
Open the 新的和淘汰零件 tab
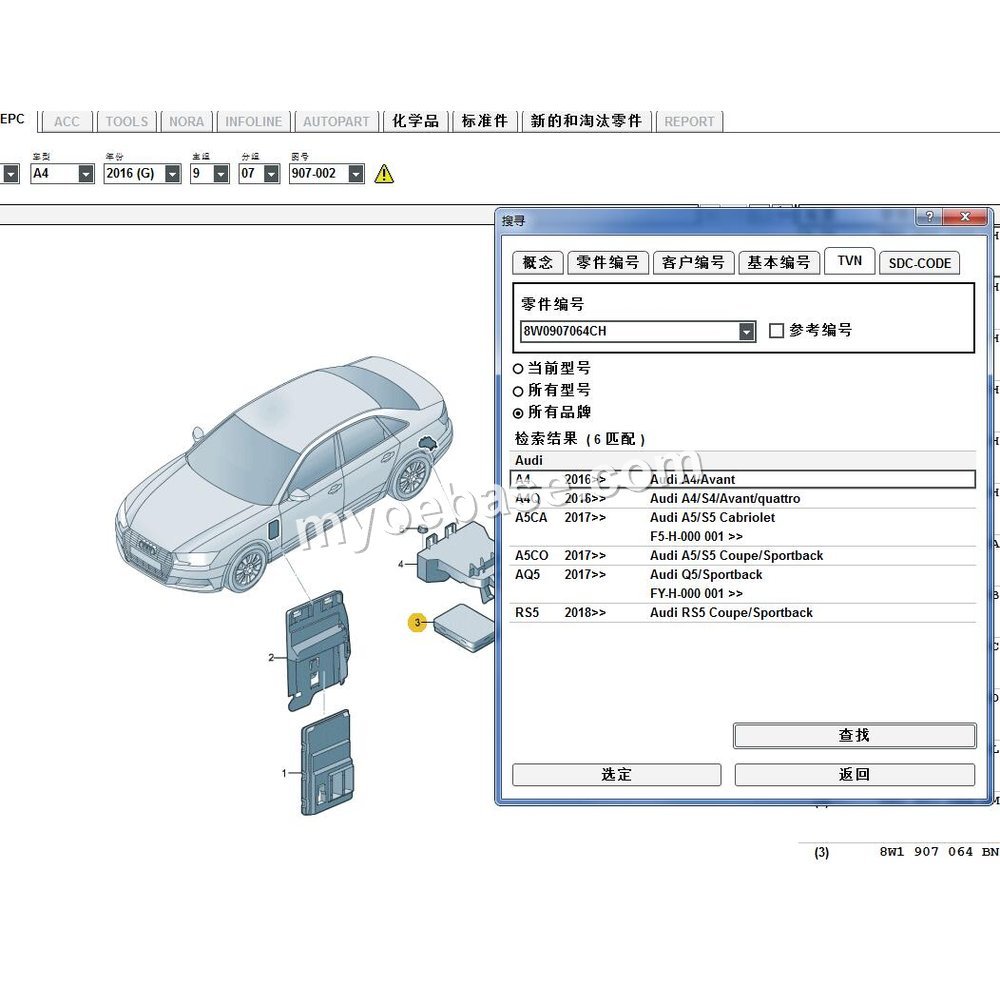coord(586,121)
